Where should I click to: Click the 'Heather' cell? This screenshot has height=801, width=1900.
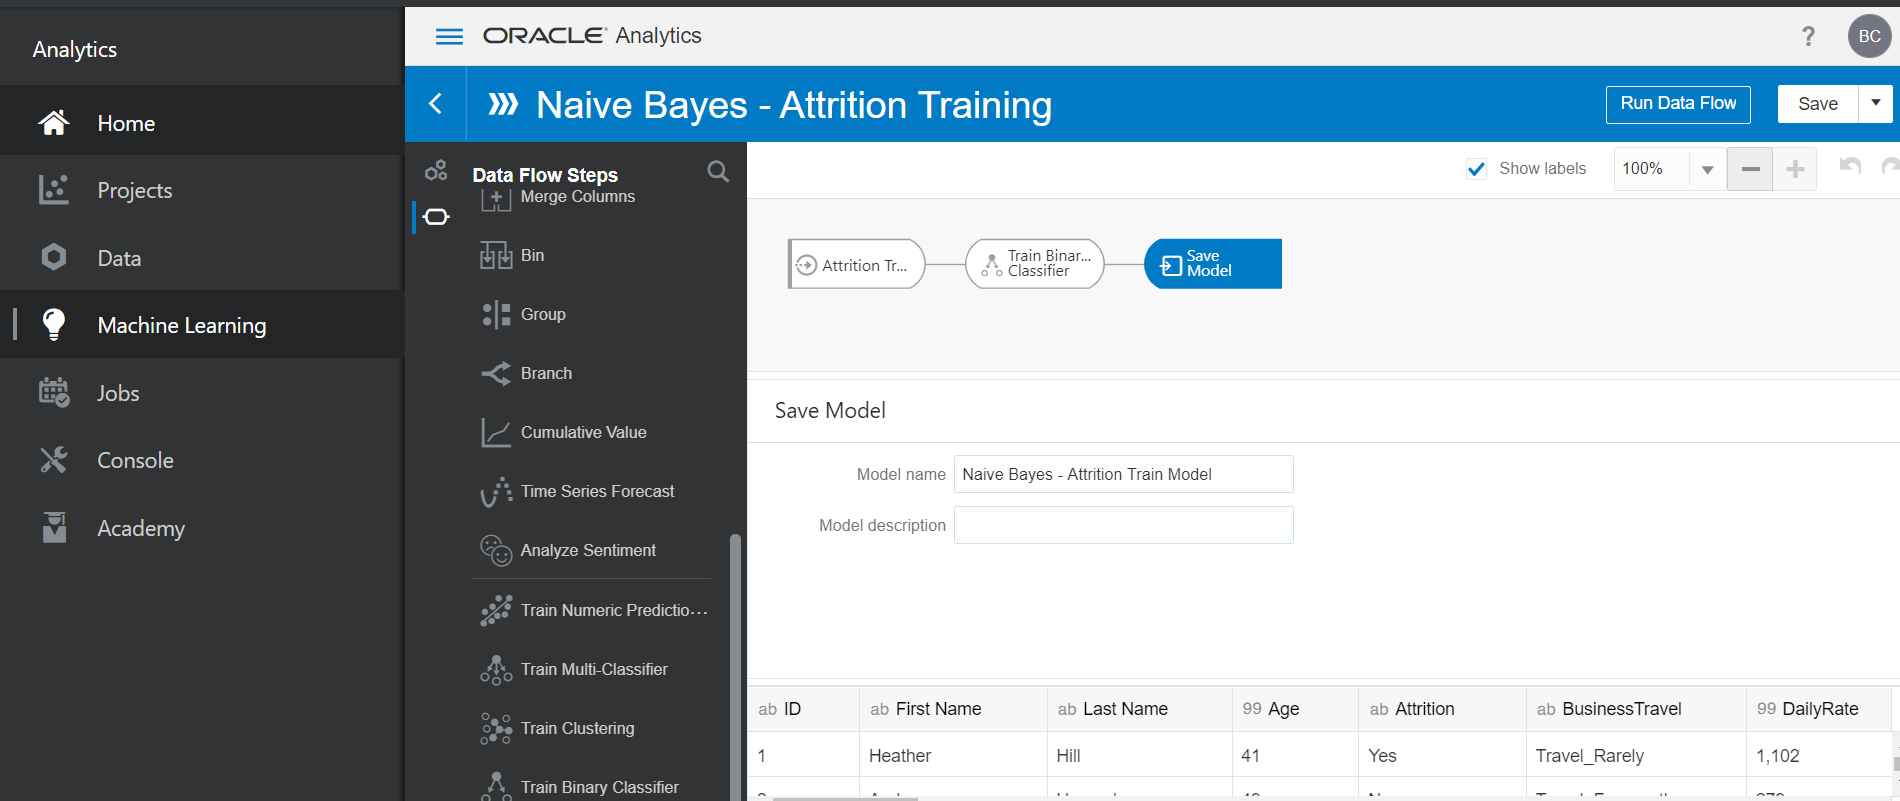point(953,756)
